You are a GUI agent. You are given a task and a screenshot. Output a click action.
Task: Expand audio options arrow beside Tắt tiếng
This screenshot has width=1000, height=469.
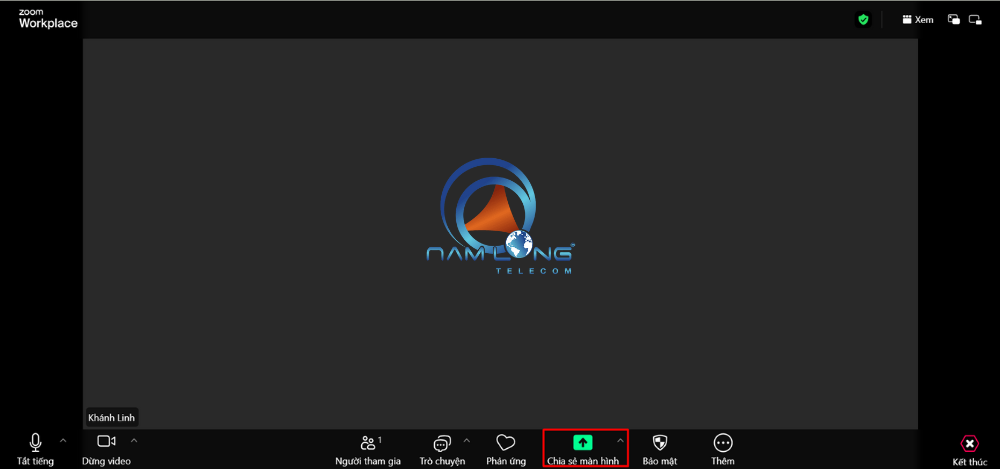[x=63, y=440]
